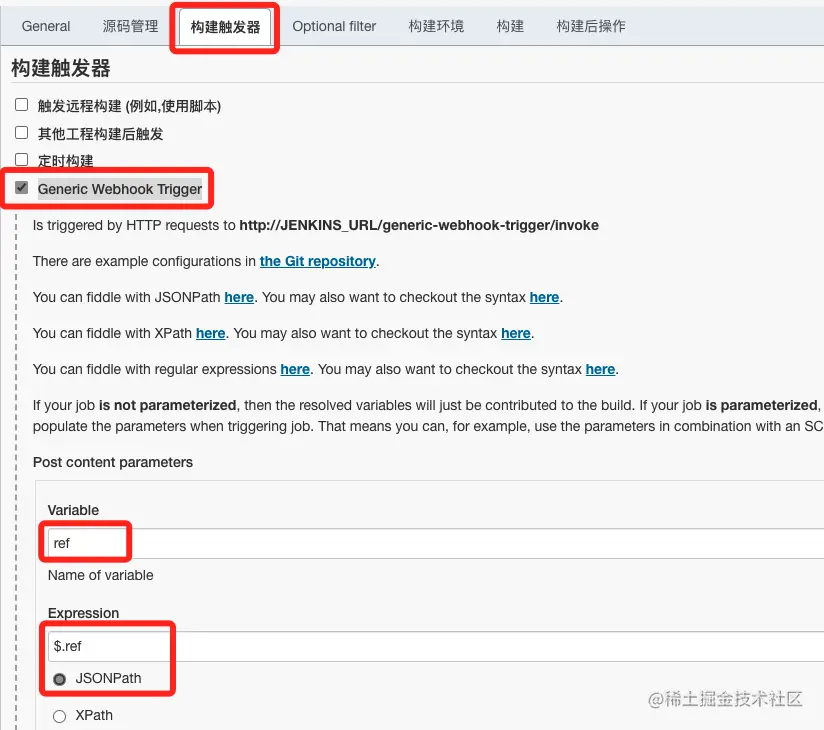Open the Optional filter tab
The height and width of the screenshot is (730, 824).
coord(334,26)
